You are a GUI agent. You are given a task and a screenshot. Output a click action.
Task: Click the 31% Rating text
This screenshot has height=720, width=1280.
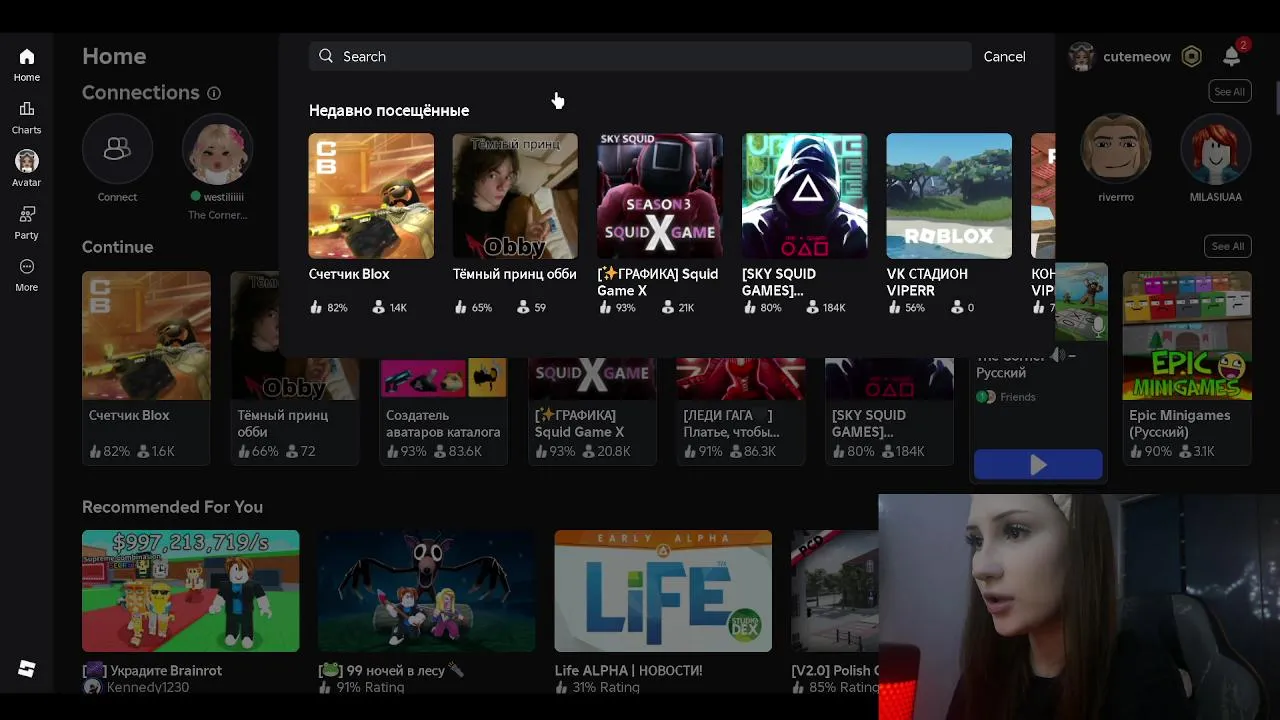tap(606, 687)
